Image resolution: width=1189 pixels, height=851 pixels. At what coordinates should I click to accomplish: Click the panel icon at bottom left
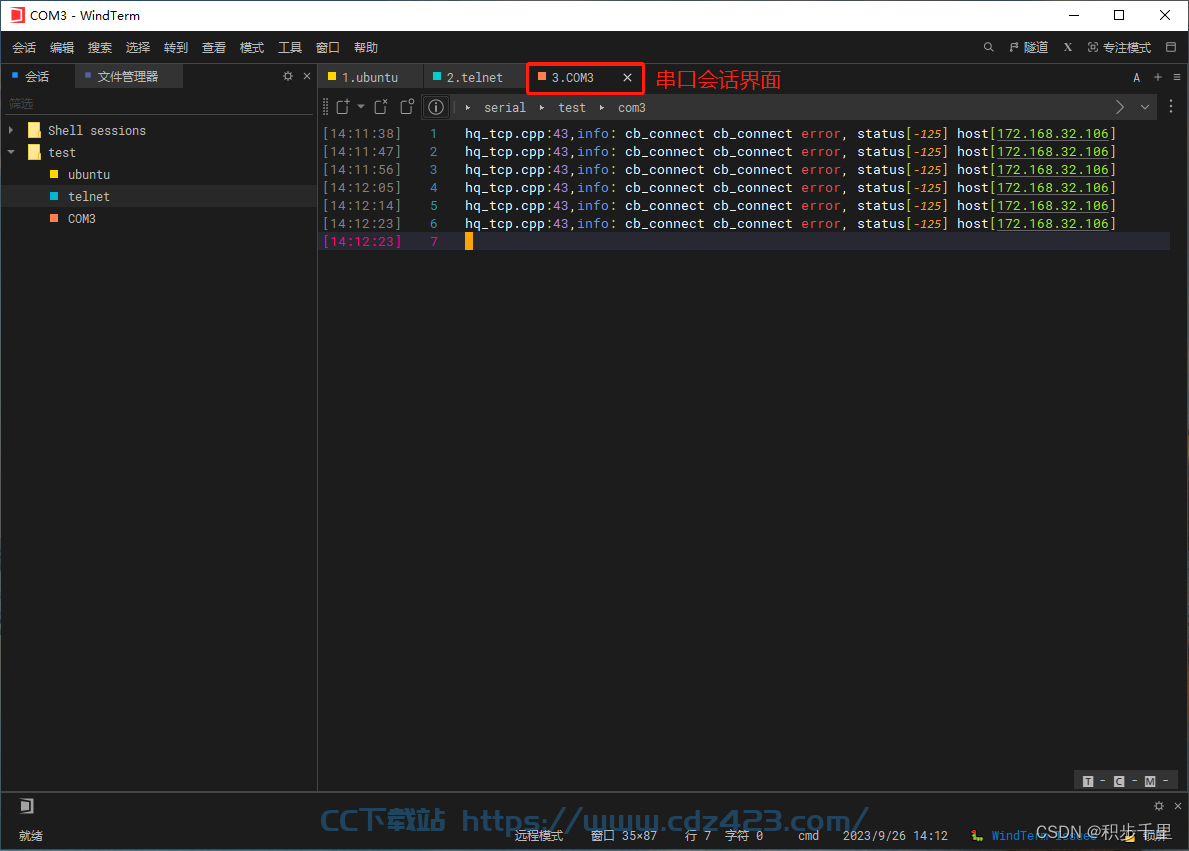[x=27, y=805]
